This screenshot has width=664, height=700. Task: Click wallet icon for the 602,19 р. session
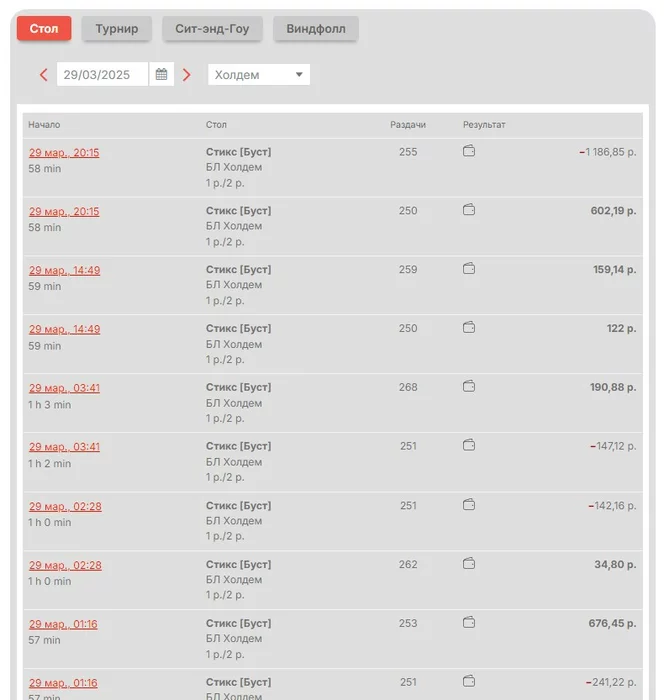469,211
